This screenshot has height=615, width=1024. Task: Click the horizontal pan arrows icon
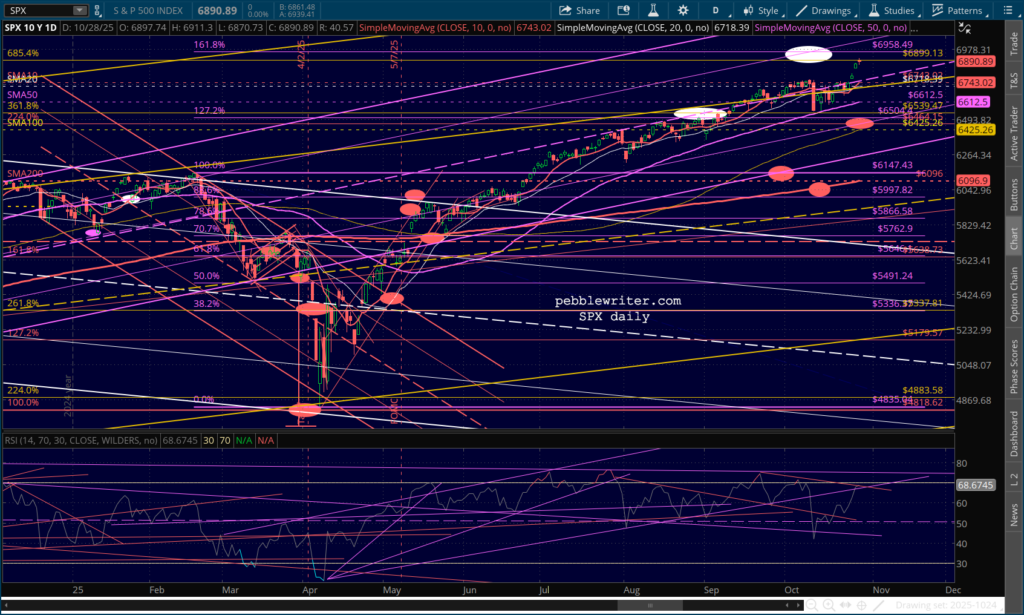845,605
